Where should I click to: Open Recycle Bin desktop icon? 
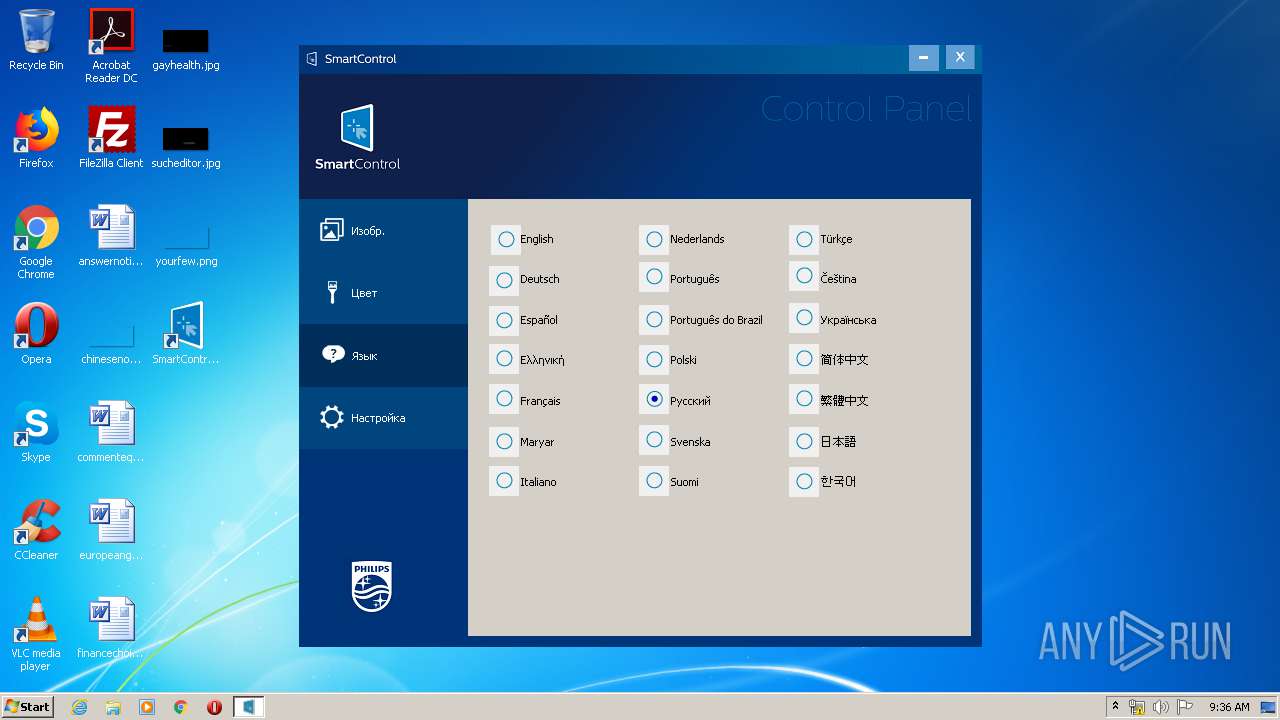(36, 40)
